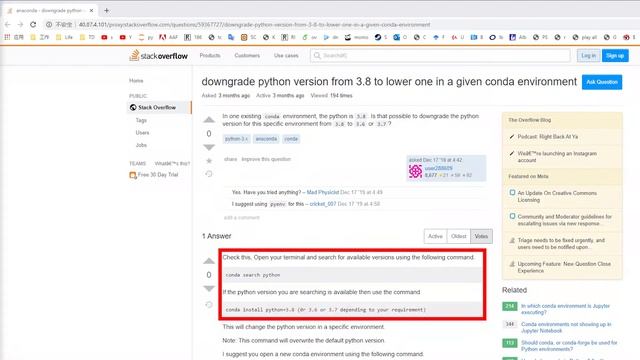Open related: Conda environments not showing up

[566, 327]
